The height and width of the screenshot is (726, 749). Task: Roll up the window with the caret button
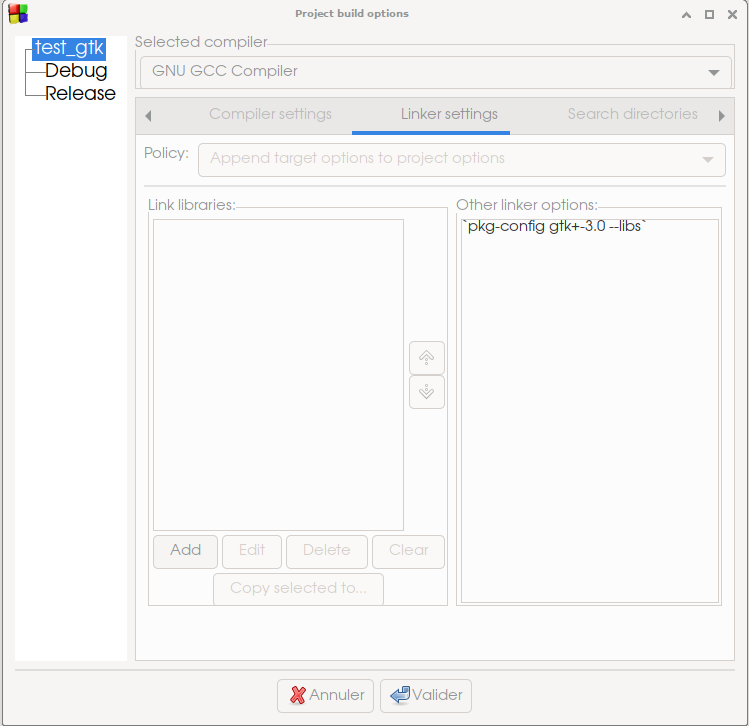pos(686,15)
